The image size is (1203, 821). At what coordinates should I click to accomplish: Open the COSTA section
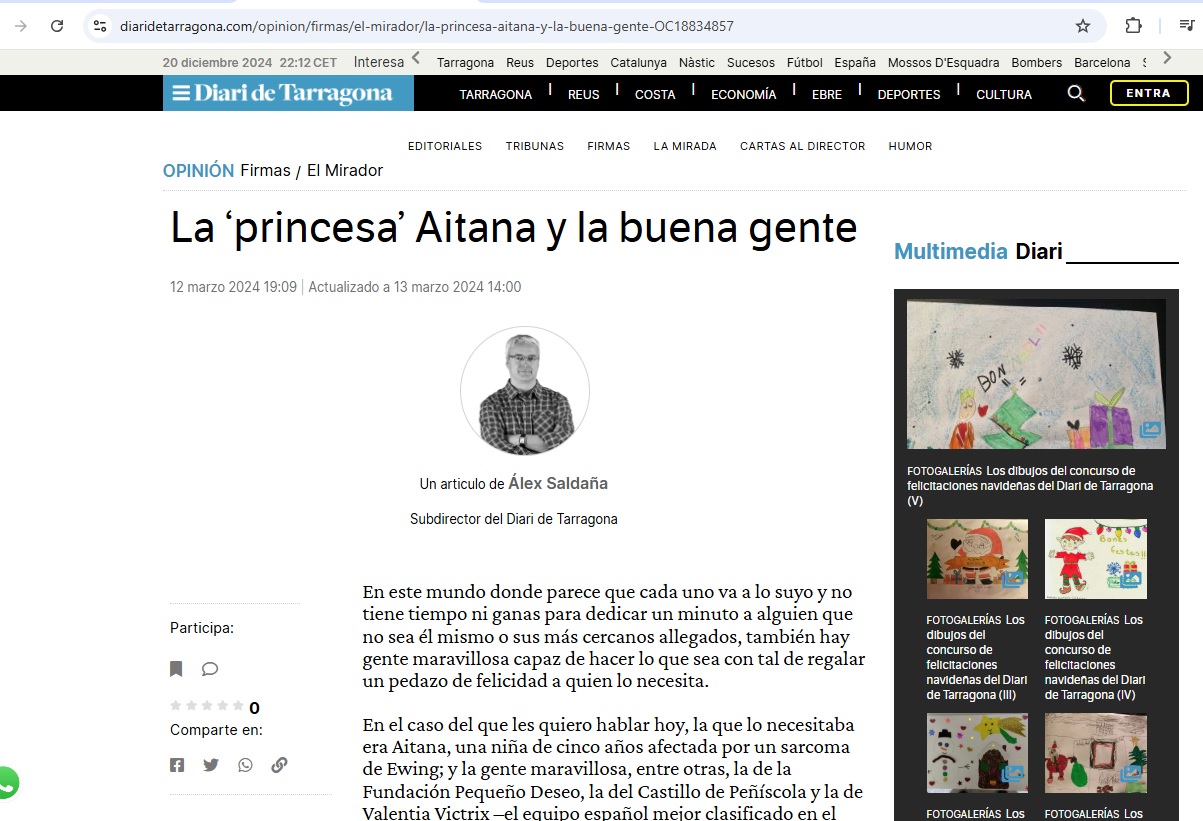[x=655, y=95]
